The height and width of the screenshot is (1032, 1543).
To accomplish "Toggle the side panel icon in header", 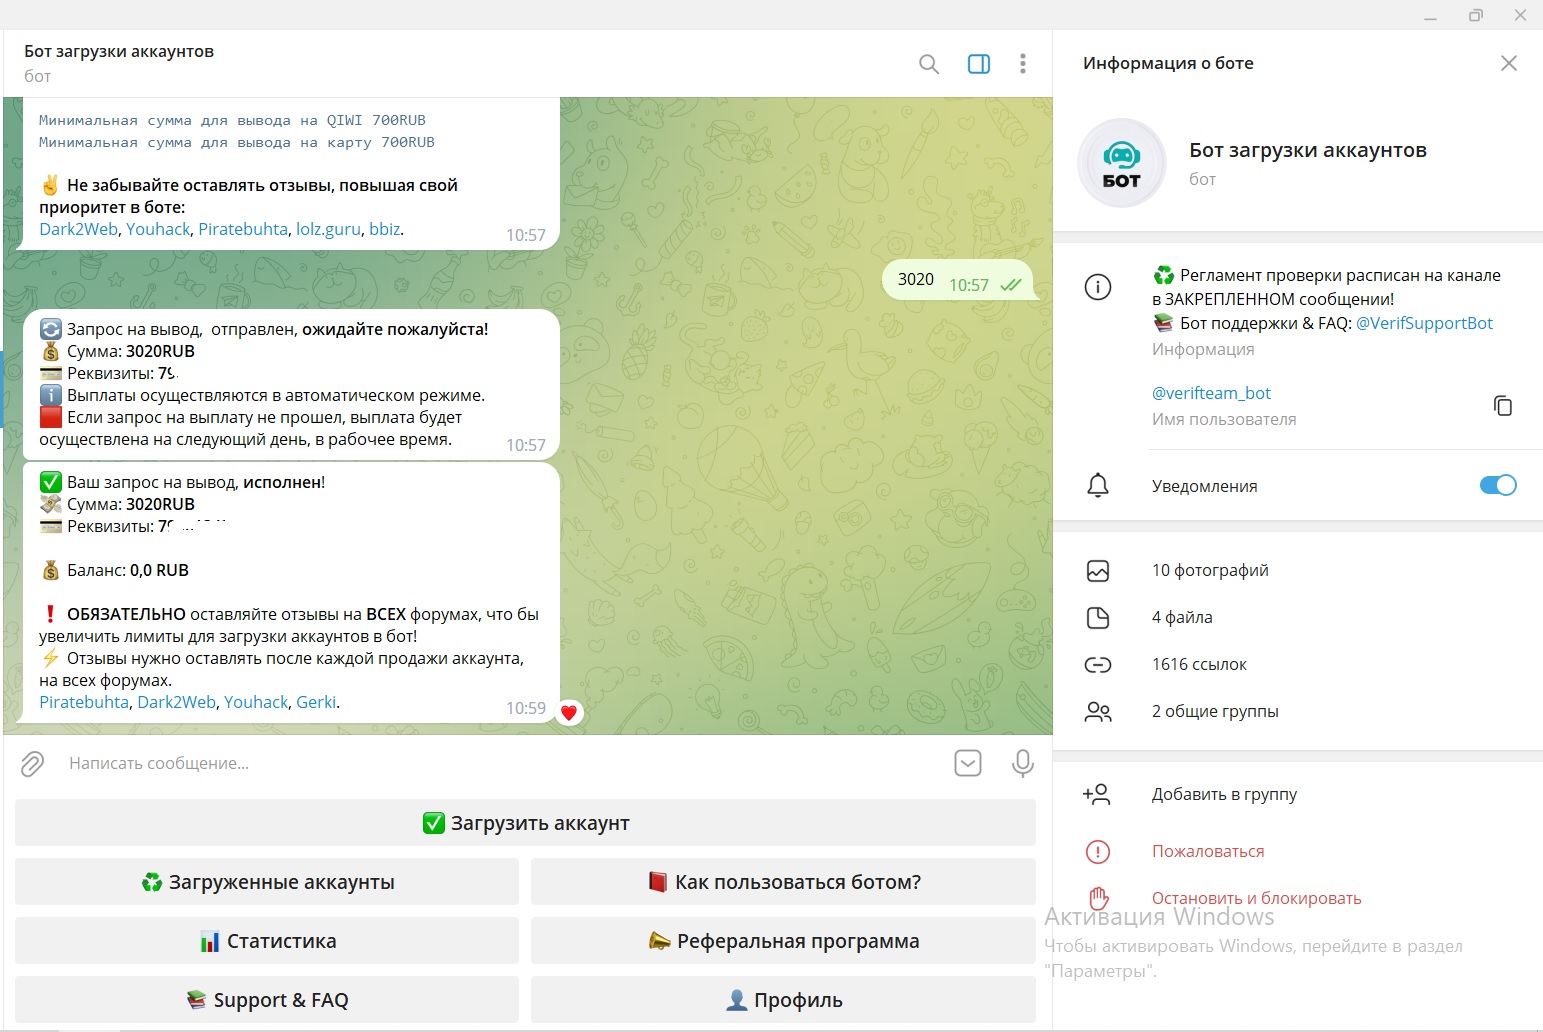I will click(979, 64).
